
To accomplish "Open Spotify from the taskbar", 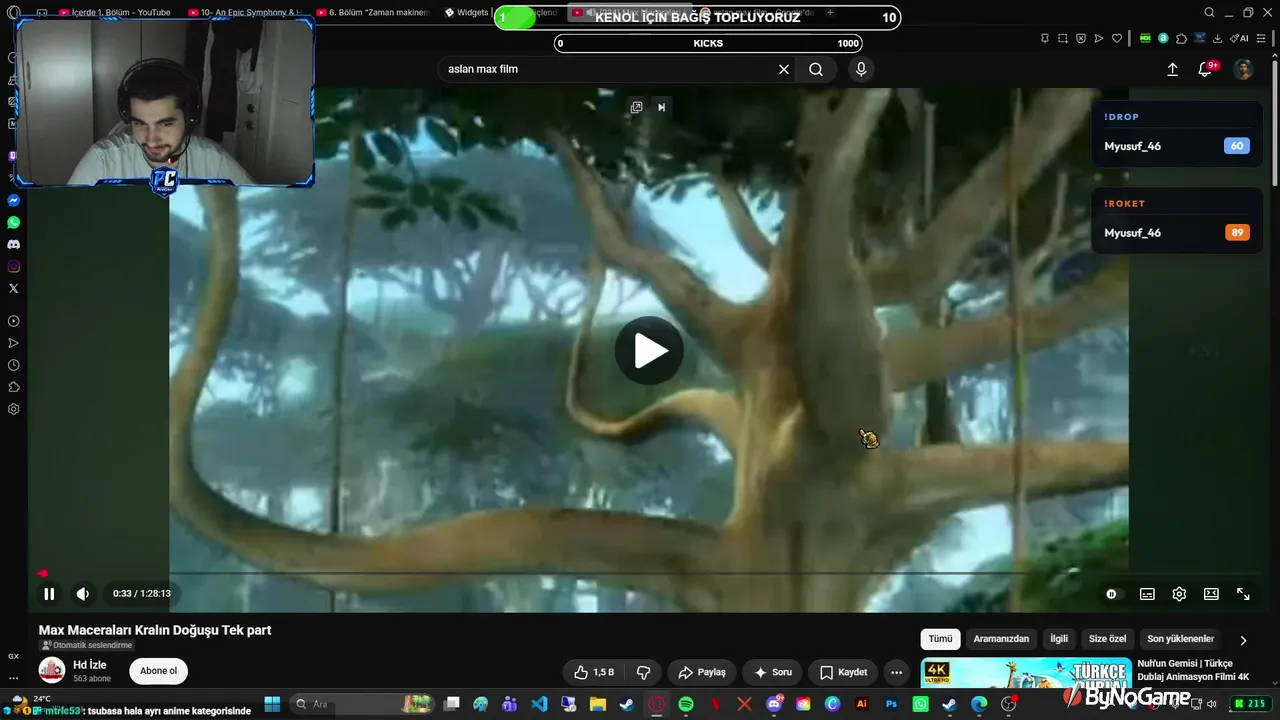I will pos(686,704).
